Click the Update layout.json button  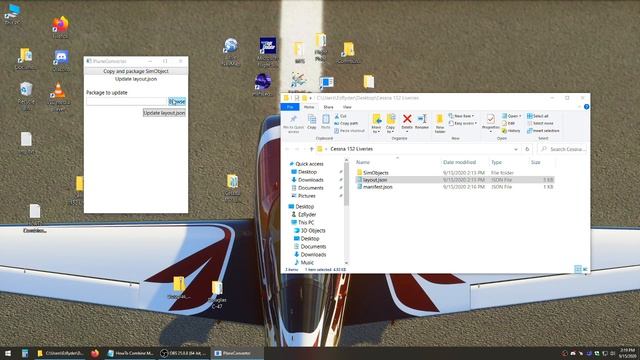coord(164,113)
